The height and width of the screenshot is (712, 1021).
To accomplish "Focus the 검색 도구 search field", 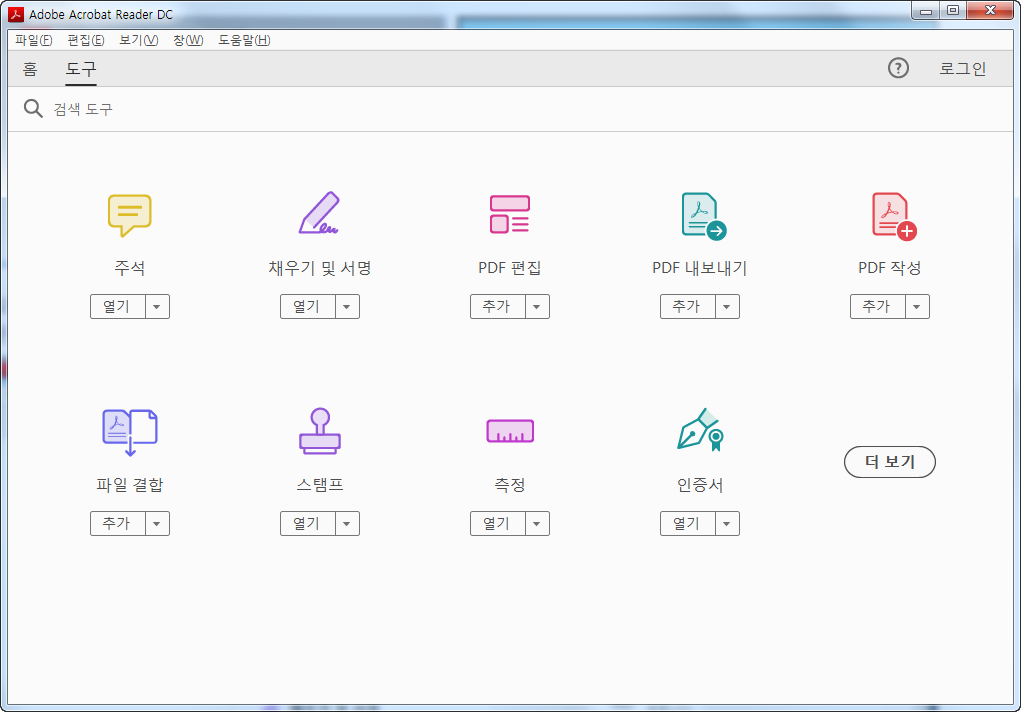I will [x=511, y=109].
